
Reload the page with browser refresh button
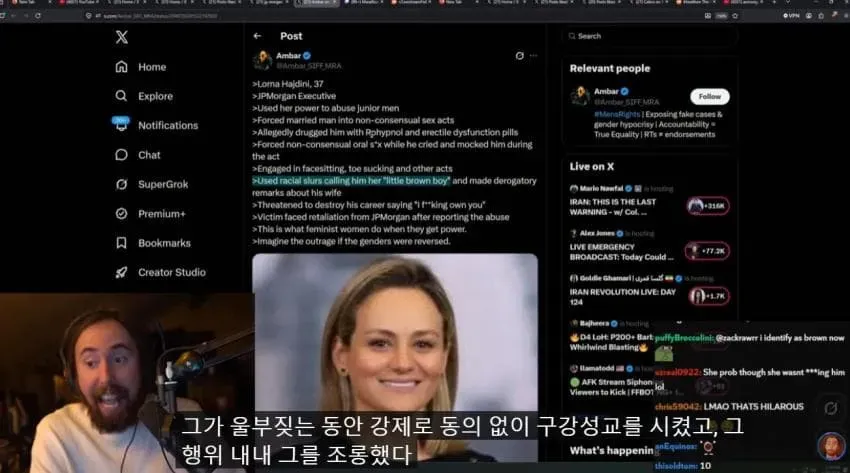point(37,16)
